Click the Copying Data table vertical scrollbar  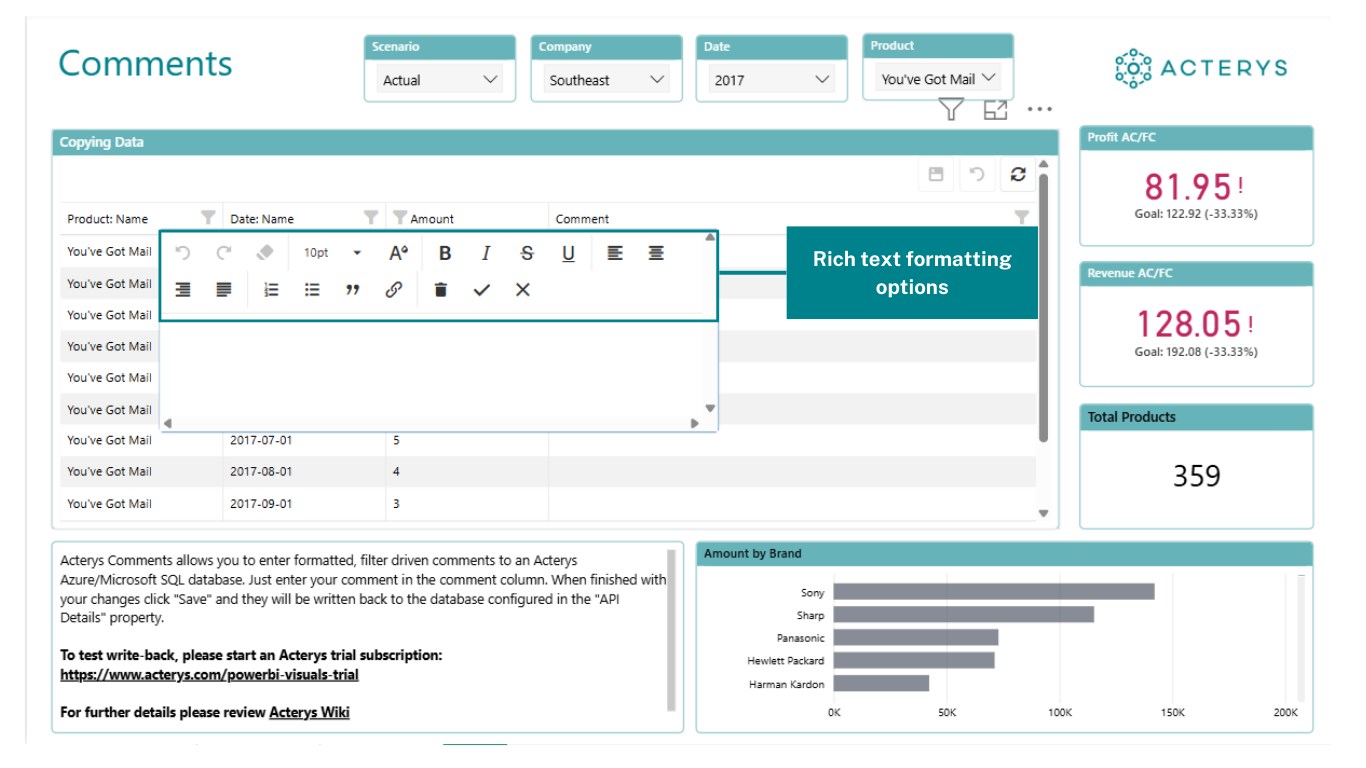pos(1043,308)
